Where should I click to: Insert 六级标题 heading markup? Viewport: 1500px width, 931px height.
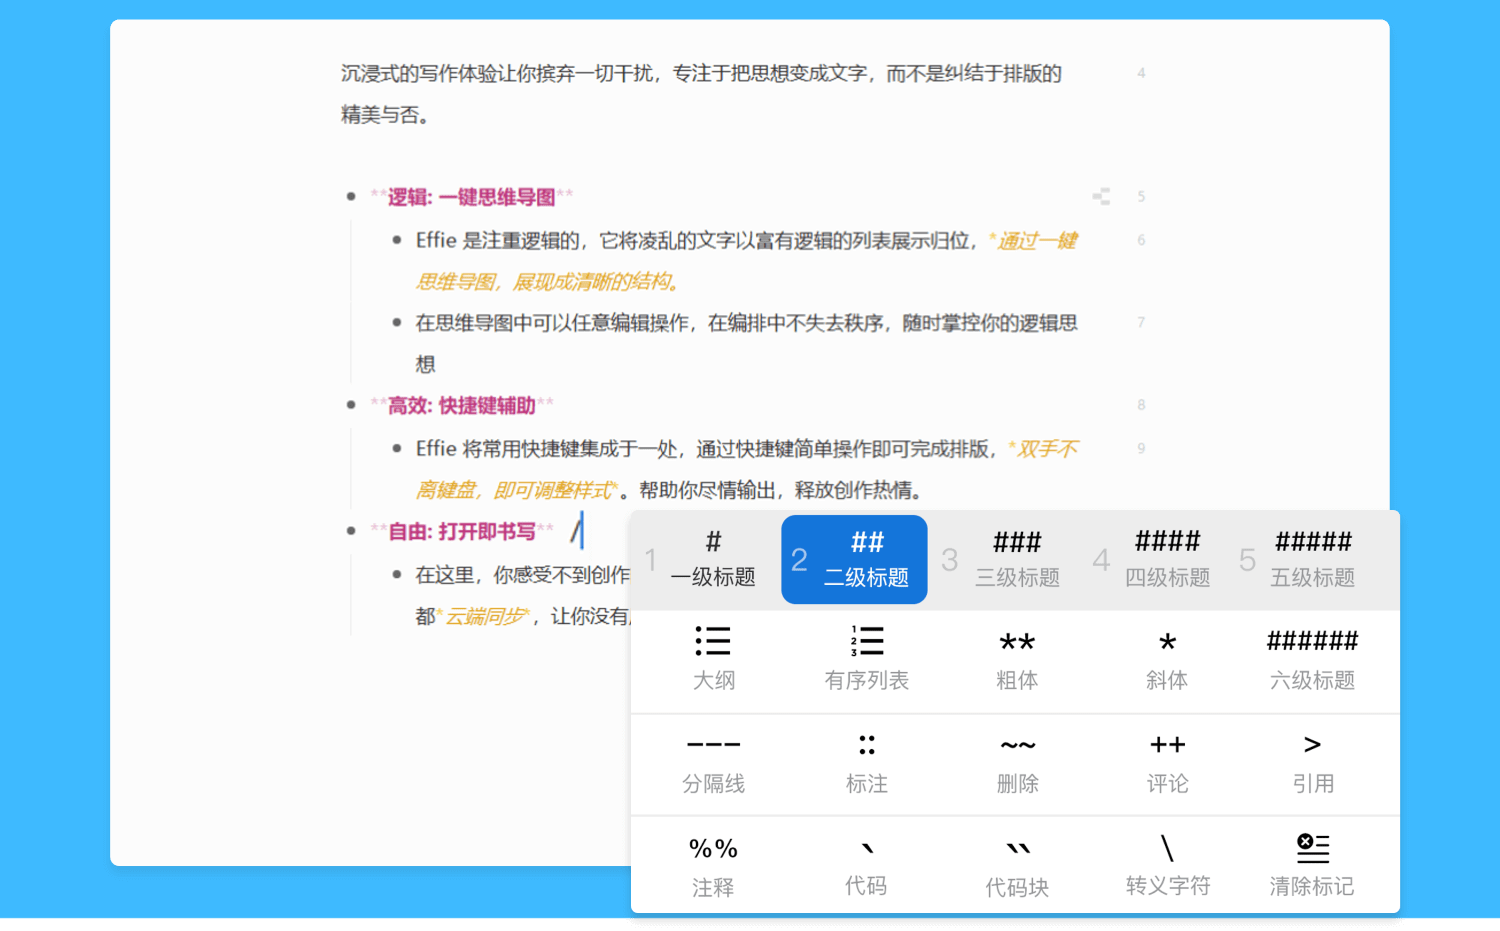(x=1312, y=661)
